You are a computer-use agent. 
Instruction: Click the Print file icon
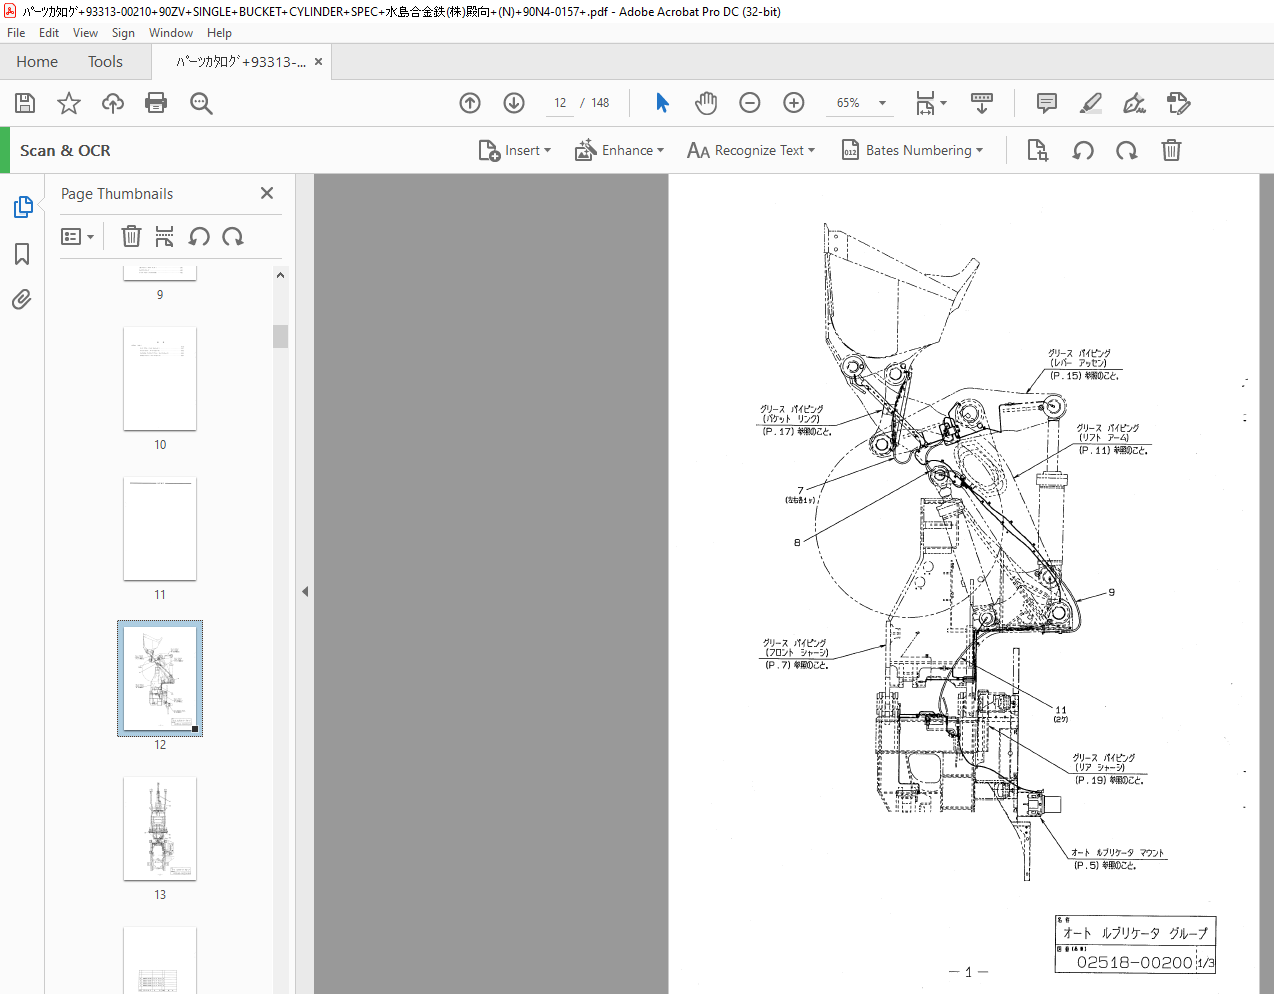coord(156,103)
